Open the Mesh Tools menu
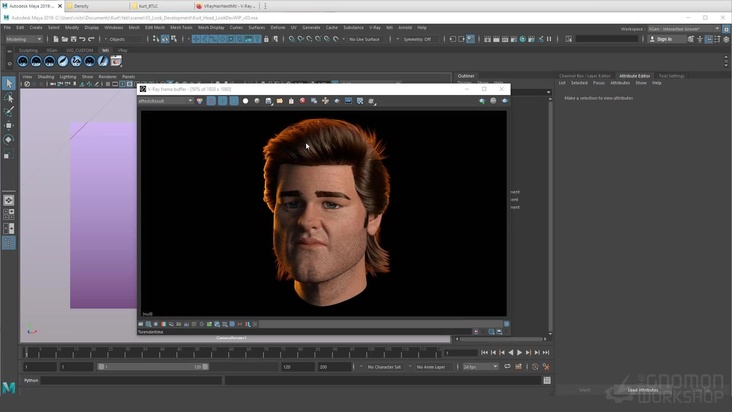 tap(181, 28)
